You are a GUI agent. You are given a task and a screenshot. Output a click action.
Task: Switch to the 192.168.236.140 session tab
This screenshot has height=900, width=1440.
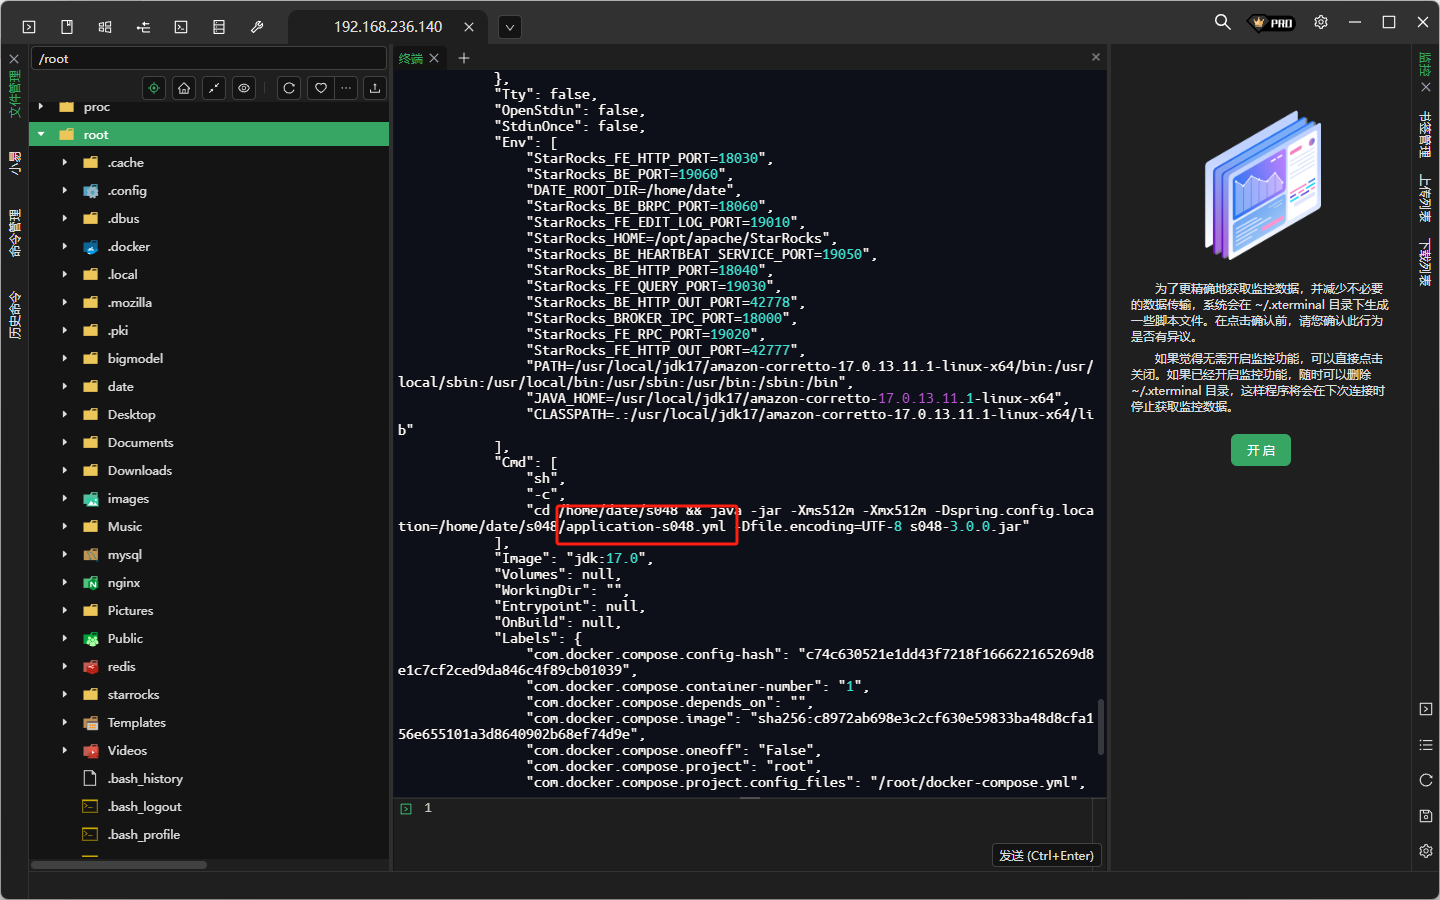click(x=388, y=27)
